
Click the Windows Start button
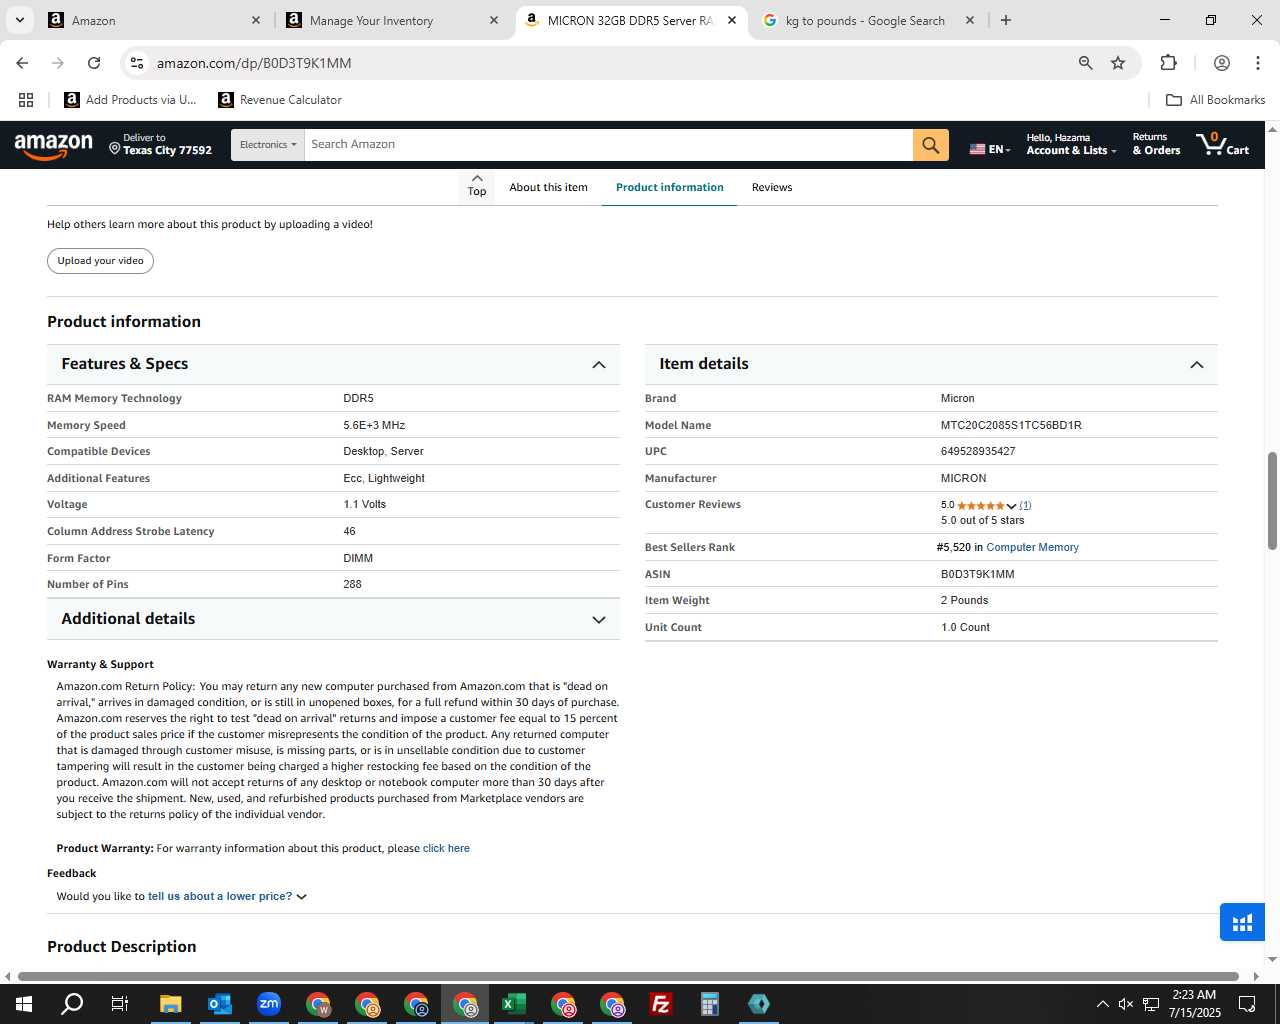click(x=24, y=1004)
